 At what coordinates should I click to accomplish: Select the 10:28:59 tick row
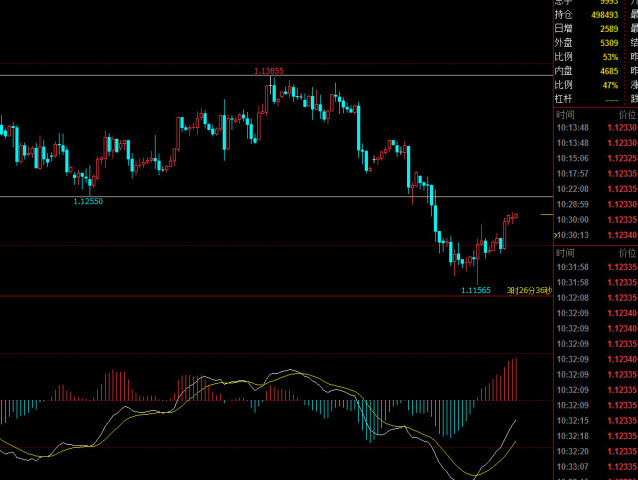(595, 203)
